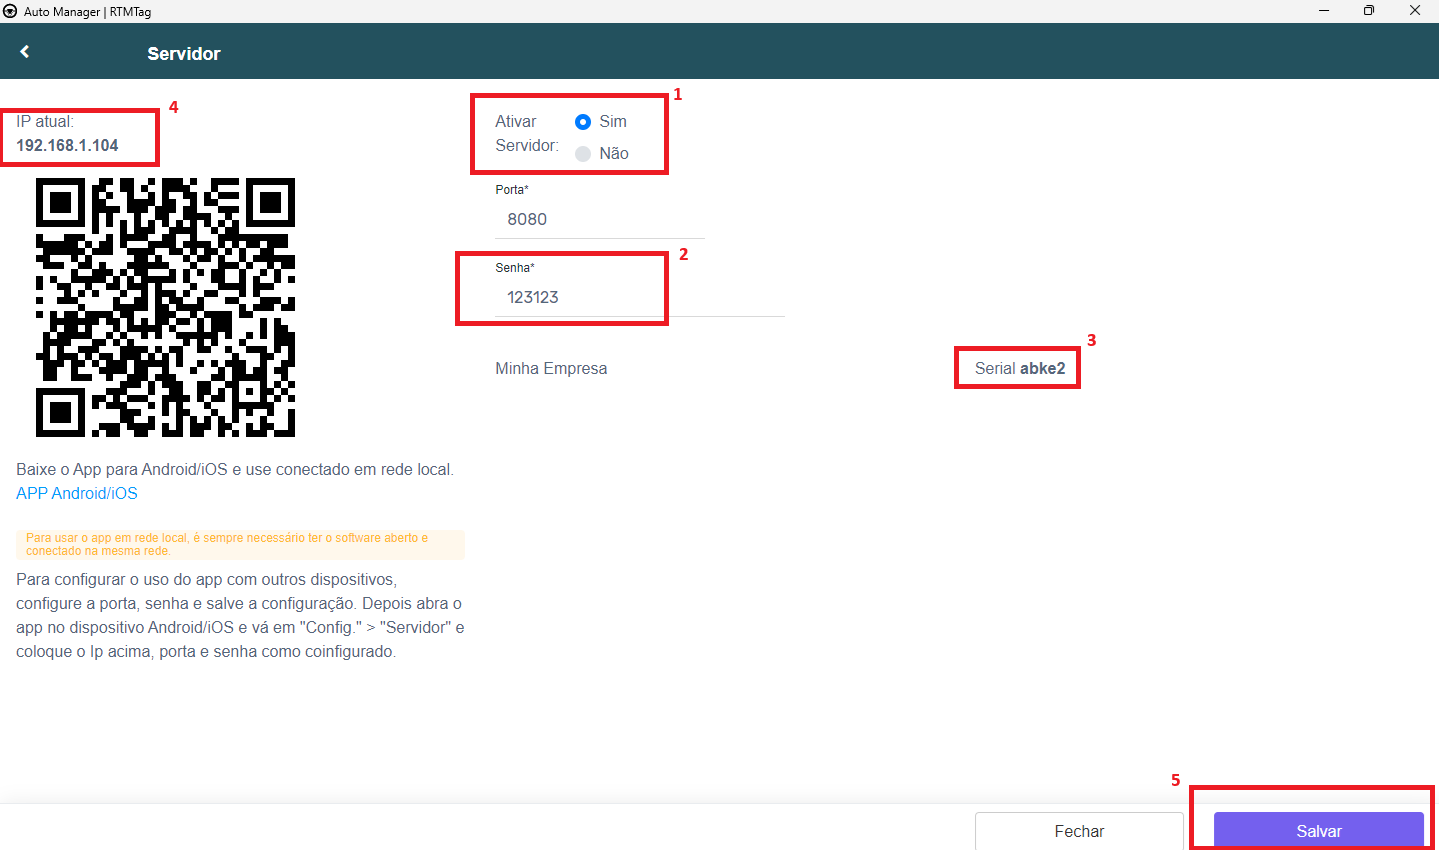
Task: Click the app configuration instructions paragraph
Action: coord(240,615)
